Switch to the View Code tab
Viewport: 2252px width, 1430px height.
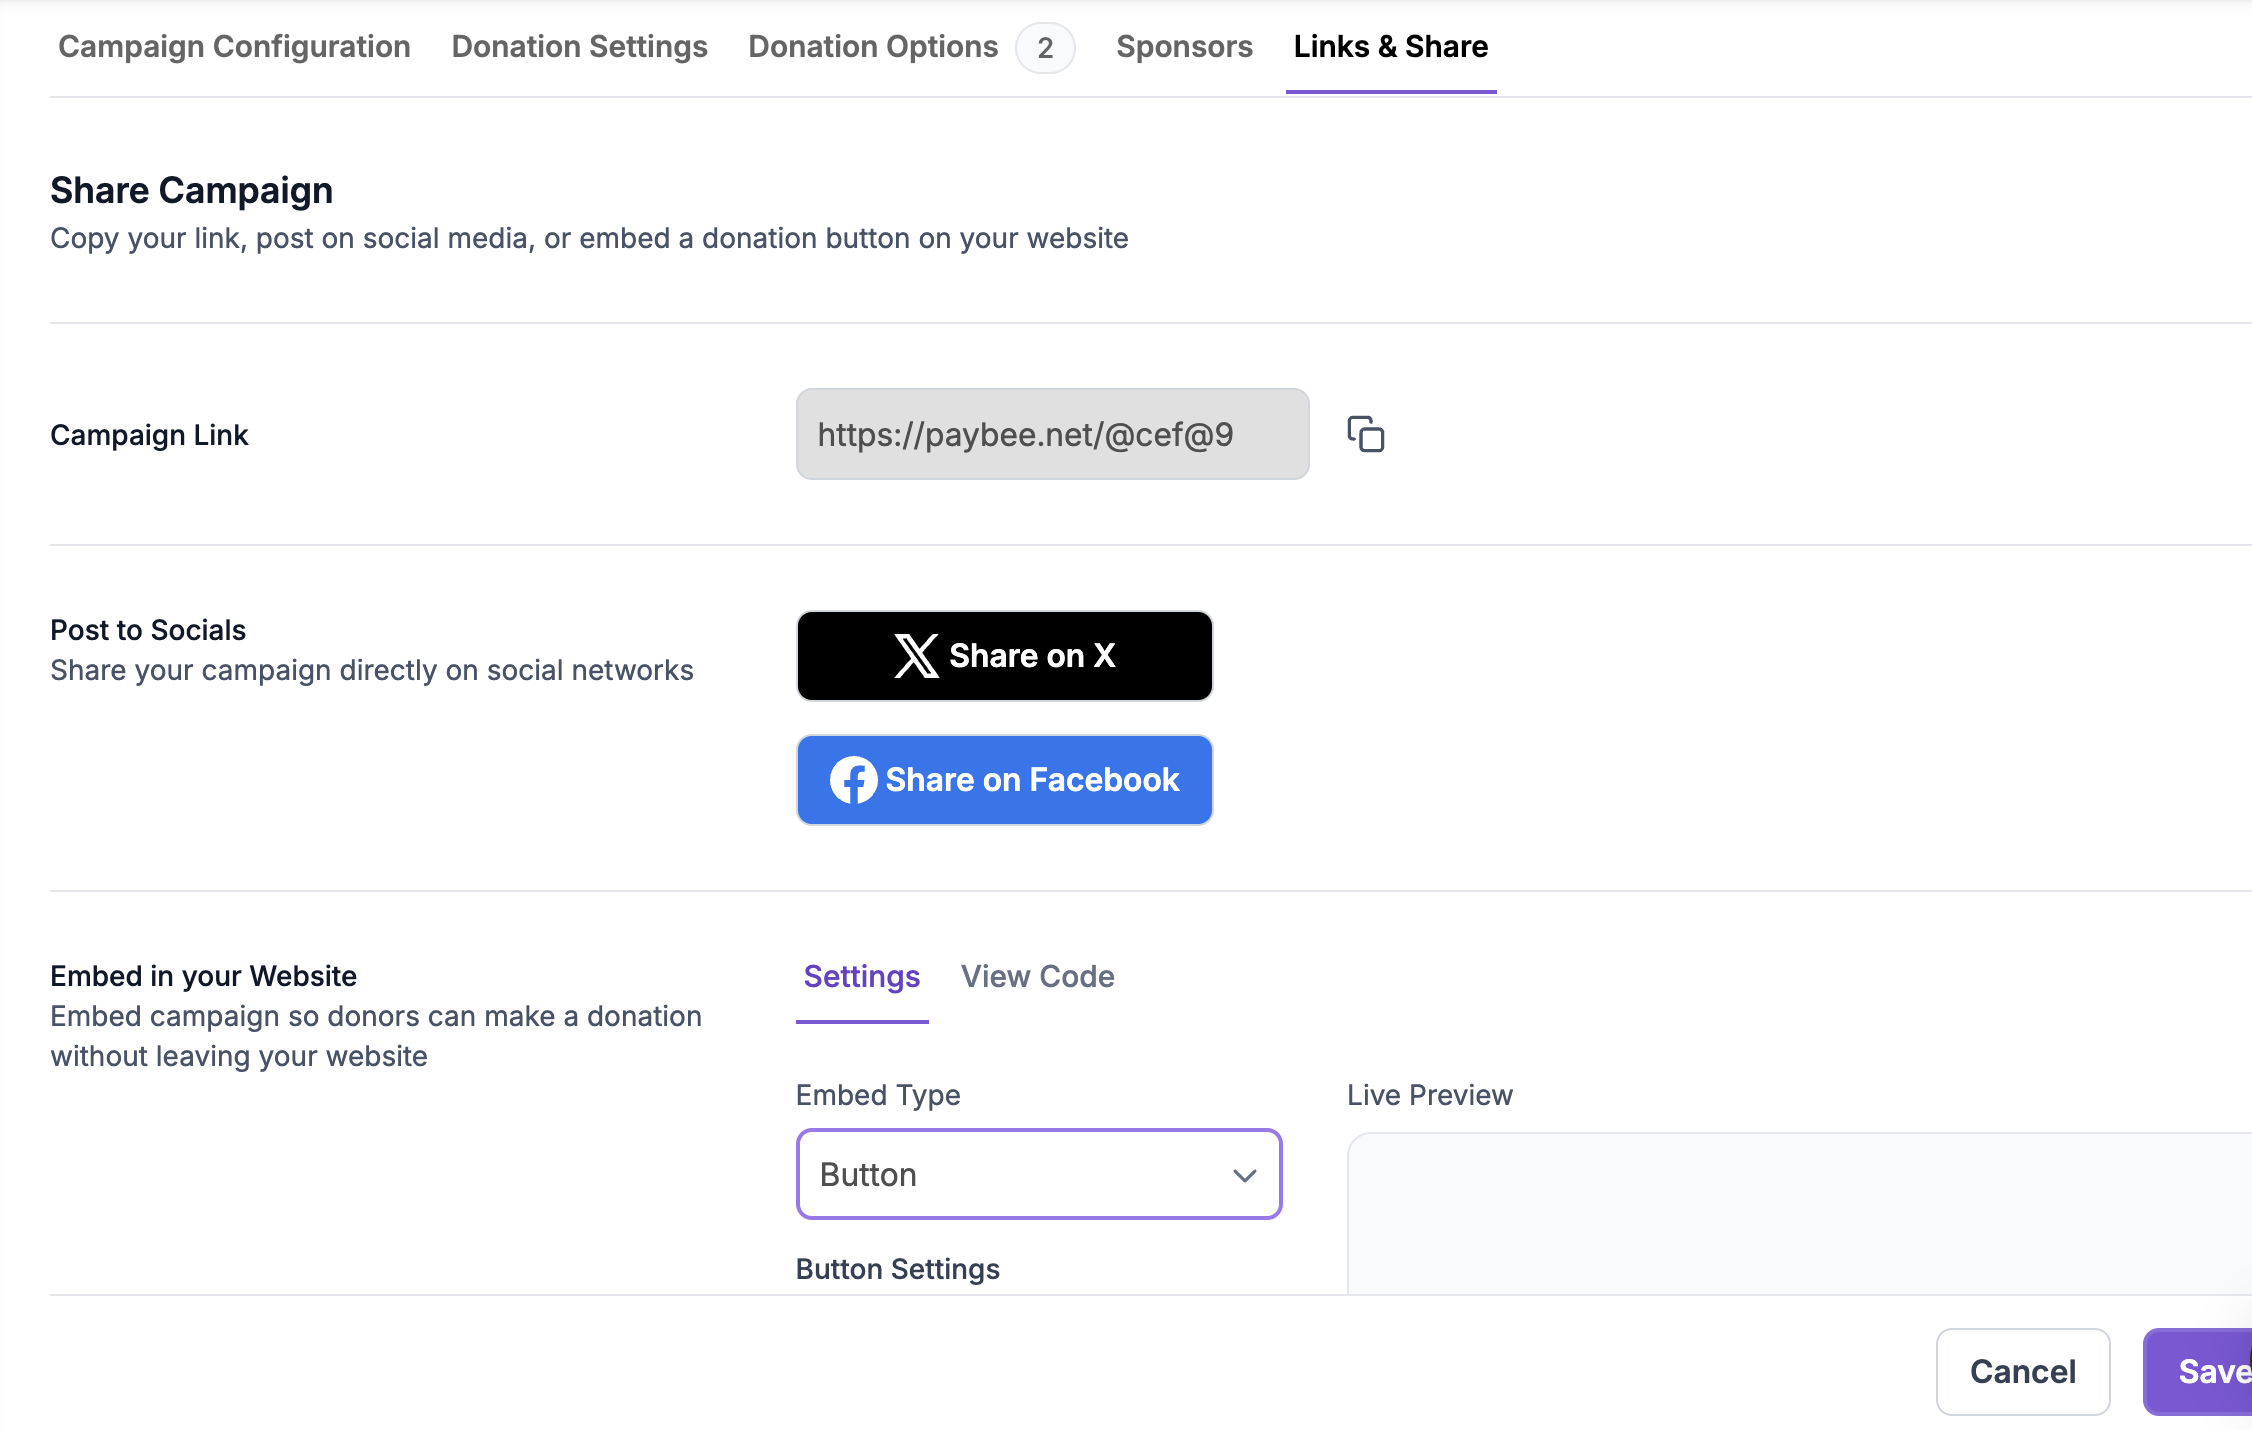[1037, 976]
